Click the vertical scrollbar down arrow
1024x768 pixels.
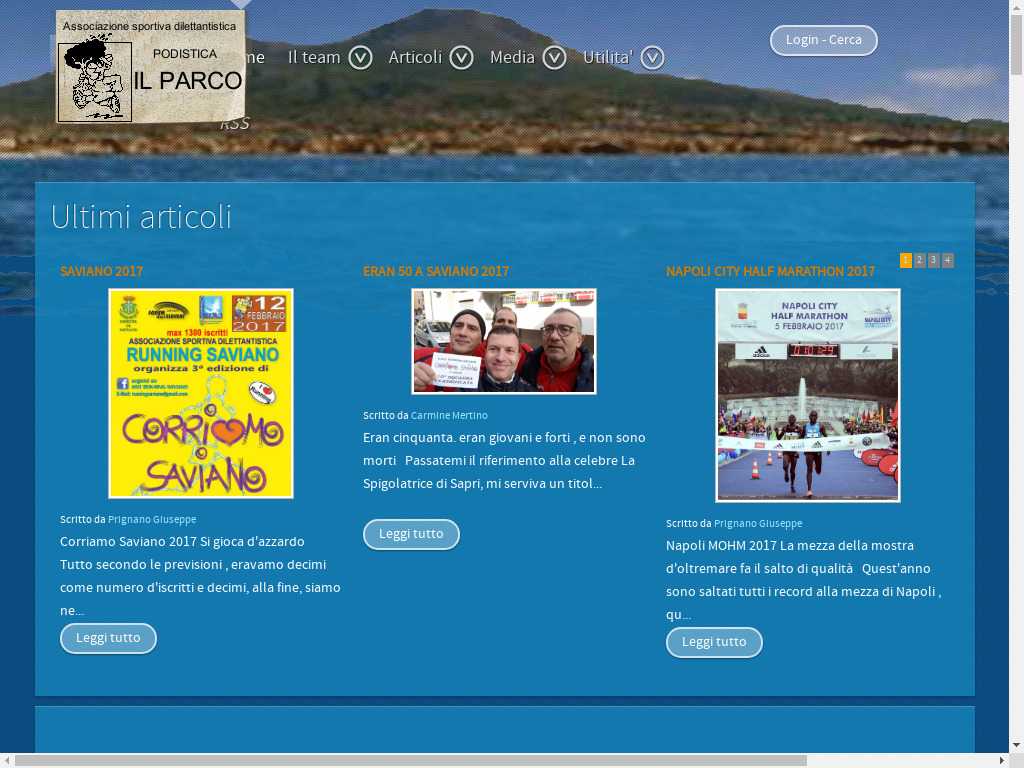pyautogui.click(x=1016, y=745)
